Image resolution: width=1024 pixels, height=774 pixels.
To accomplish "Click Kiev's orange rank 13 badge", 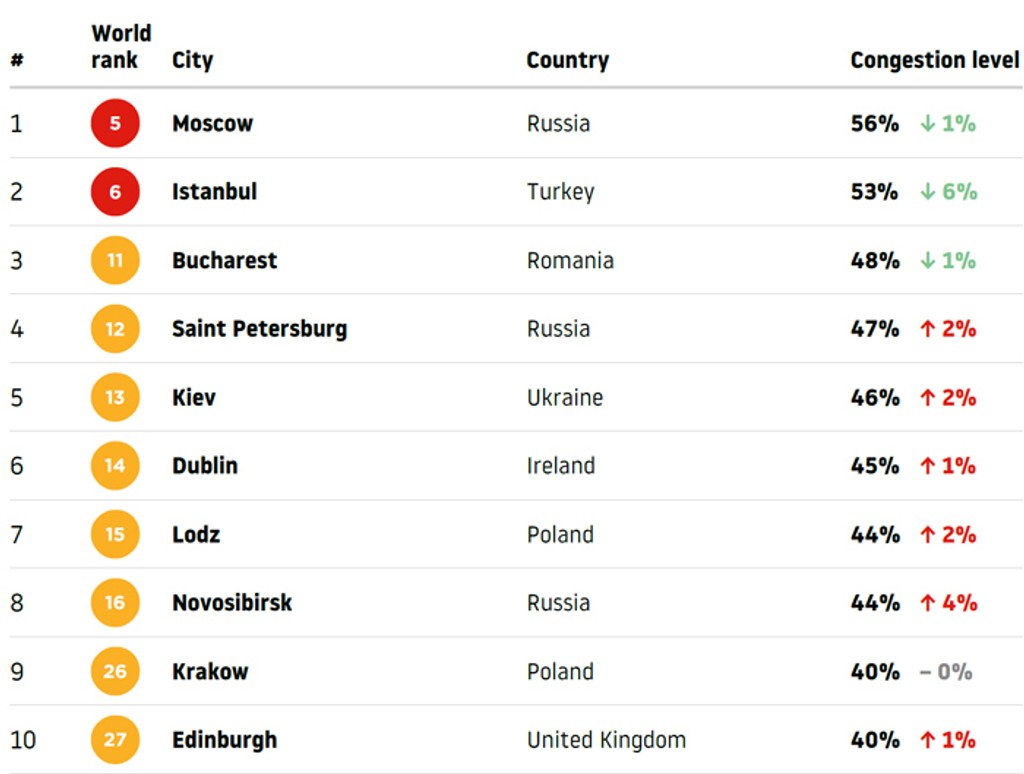I will point(115,398).
